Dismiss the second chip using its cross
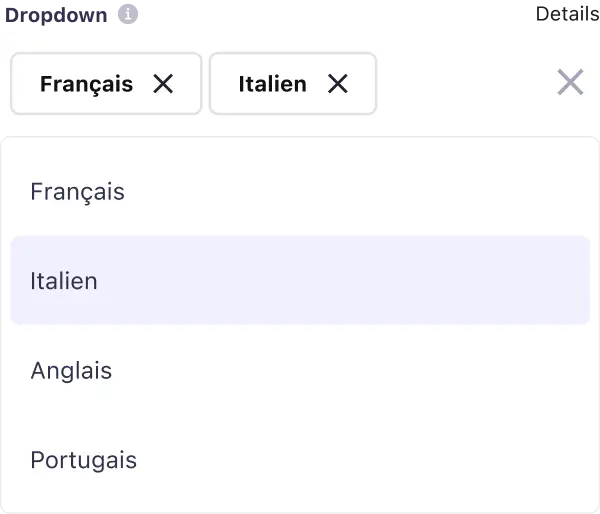 point(338,84)
